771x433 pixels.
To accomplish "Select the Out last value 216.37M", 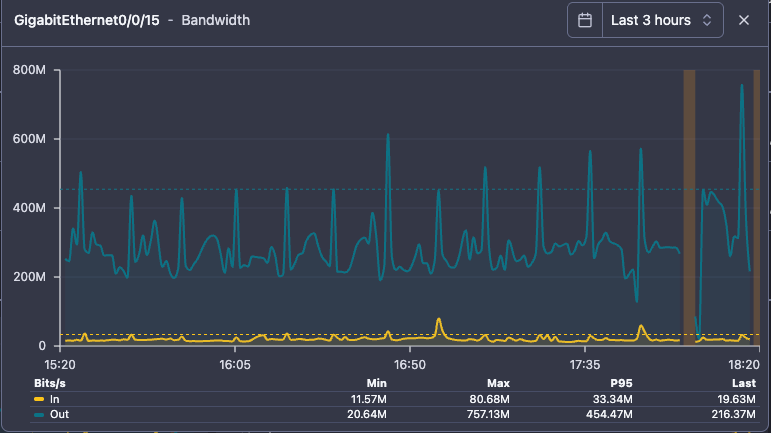I will click(733, 414).
